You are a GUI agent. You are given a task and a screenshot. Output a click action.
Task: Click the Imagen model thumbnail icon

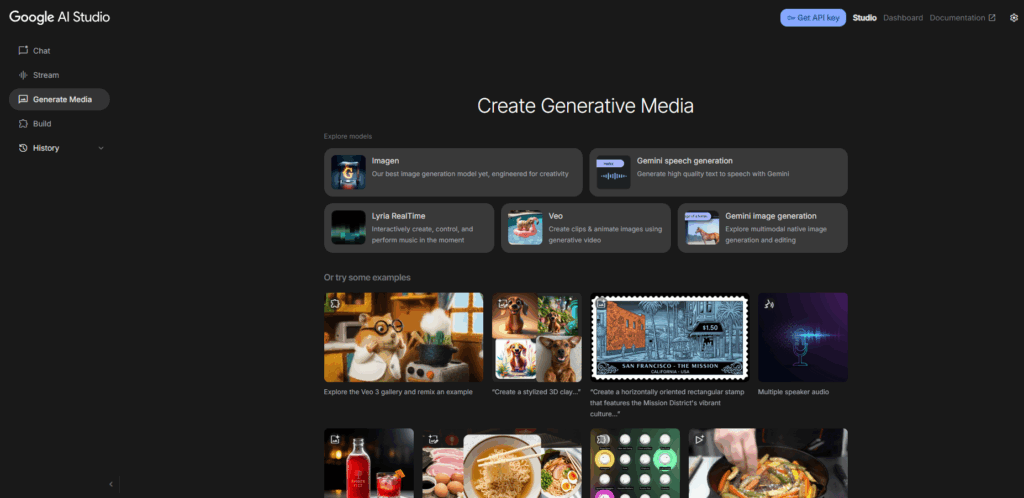coord(348,172)
